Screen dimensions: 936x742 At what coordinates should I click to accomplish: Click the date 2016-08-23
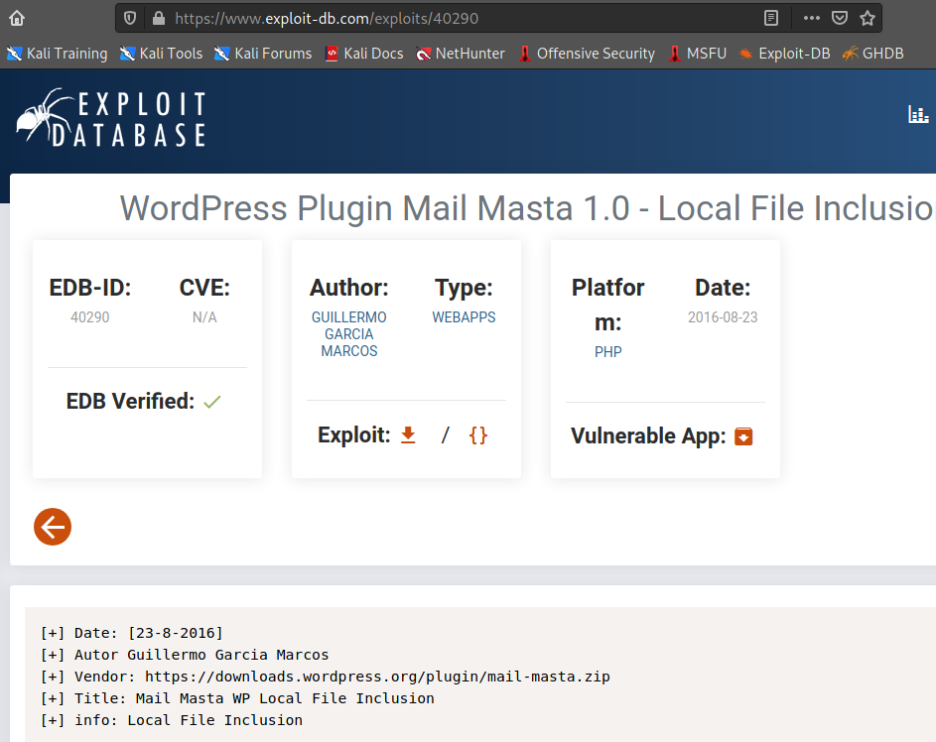coord(722,317)
